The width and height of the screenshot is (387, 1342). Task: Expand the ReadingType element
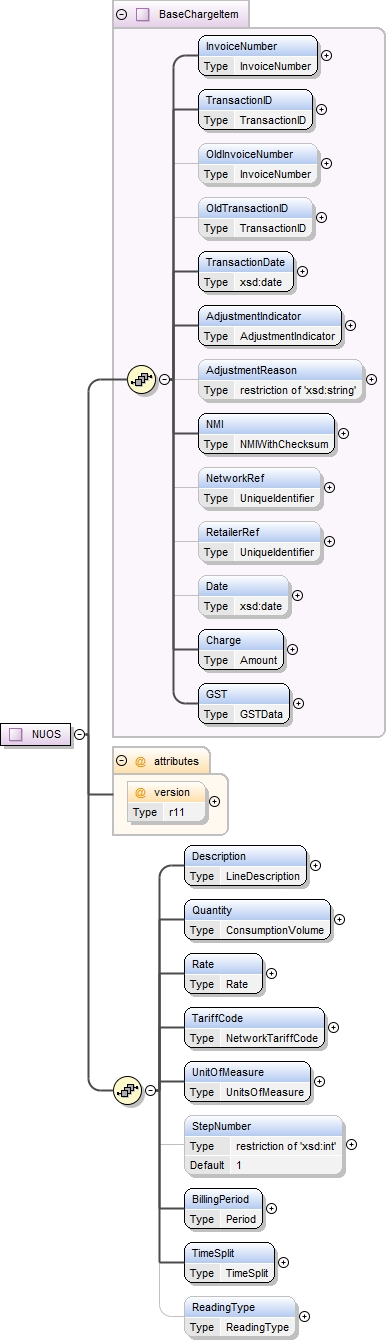(x=305, y=1317)
